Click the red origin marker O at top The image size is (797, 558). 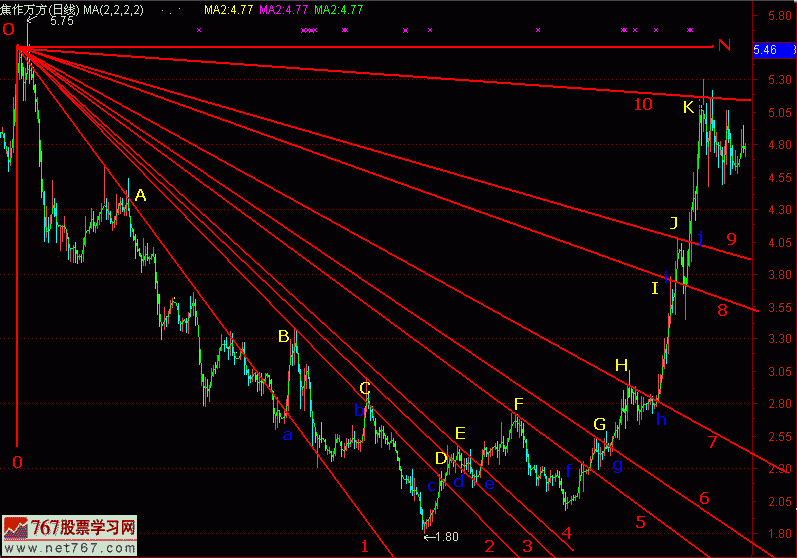8,30
